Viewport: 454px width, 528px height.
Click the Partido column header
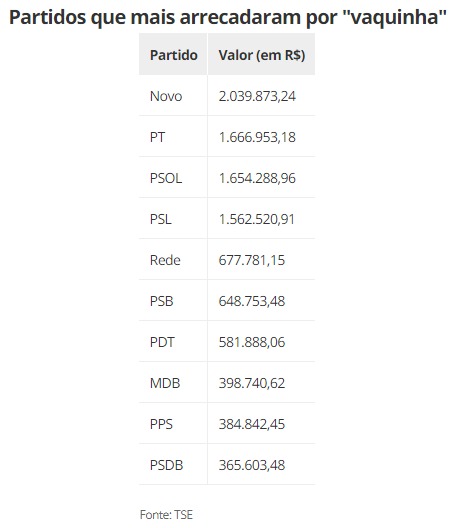tap(173, 55)
